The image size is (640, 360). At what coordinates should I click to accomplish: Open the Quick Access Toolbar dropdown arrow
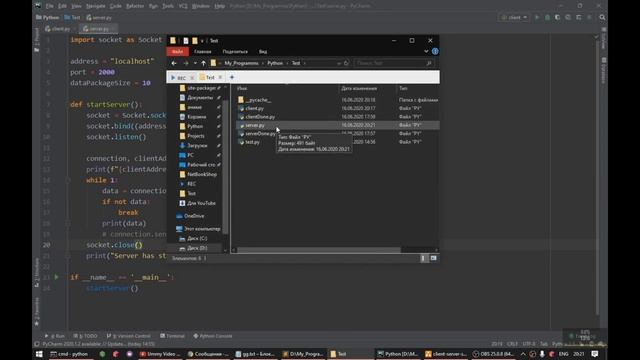(x=202, y=41)
